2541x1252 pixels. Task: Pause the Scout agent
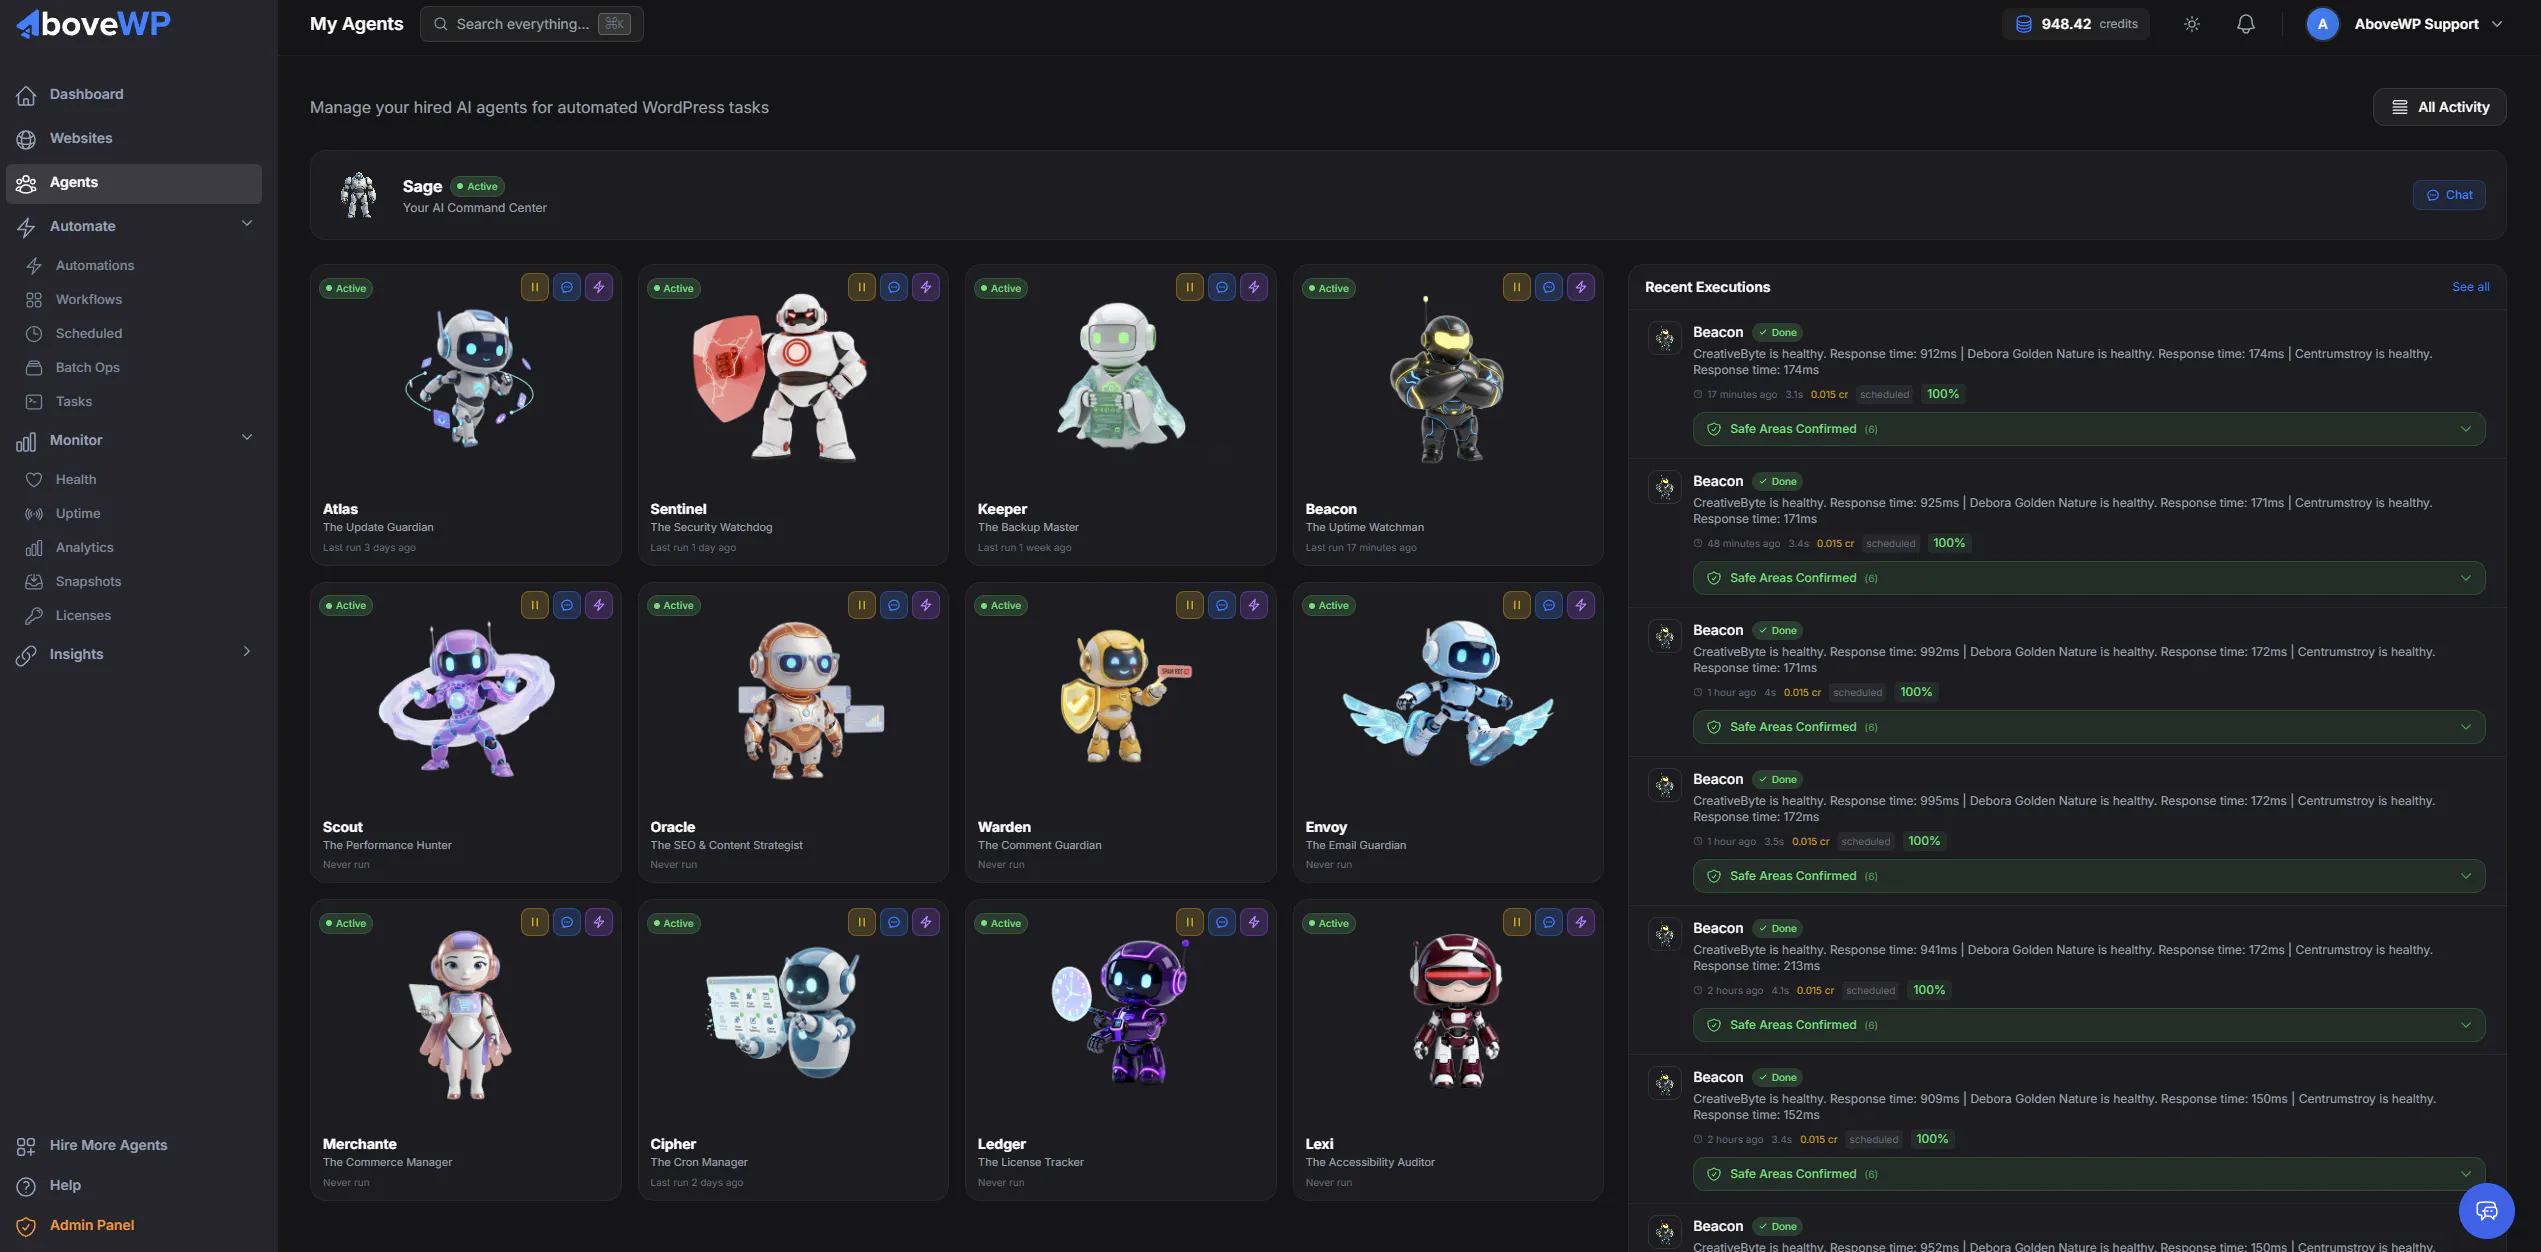(x=534, y=605)
